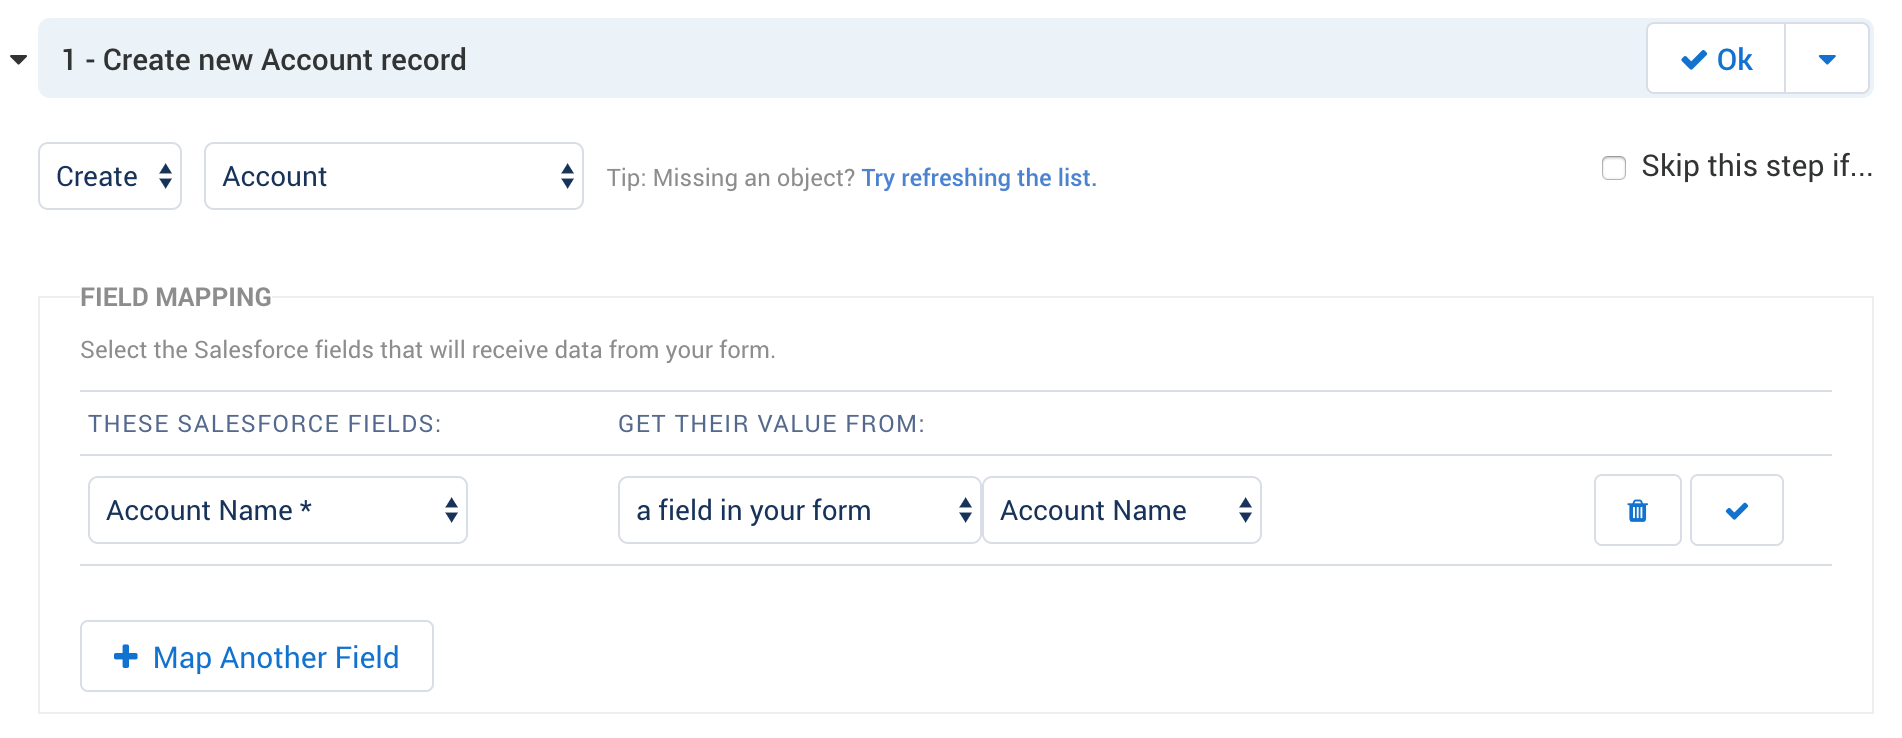Image resolution: width=1902 pixels, height=738 pixels.
Task: Click the plus icon on Map Another Field
Action: click(x=126, y=656)
